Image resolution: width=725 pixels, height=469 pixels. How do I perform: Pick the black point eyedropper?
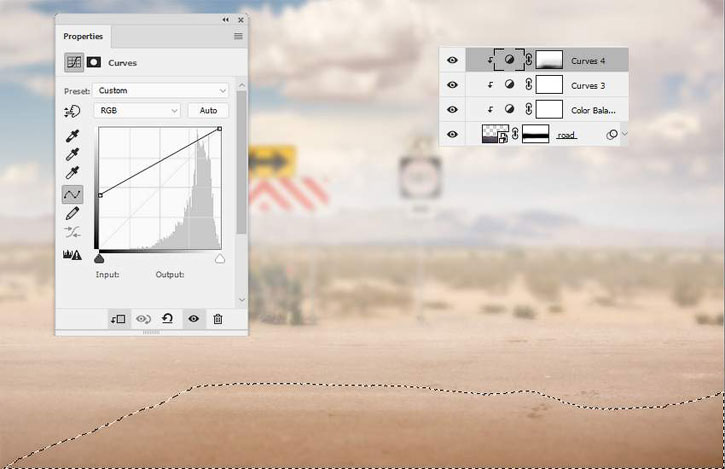pos(72,136)
